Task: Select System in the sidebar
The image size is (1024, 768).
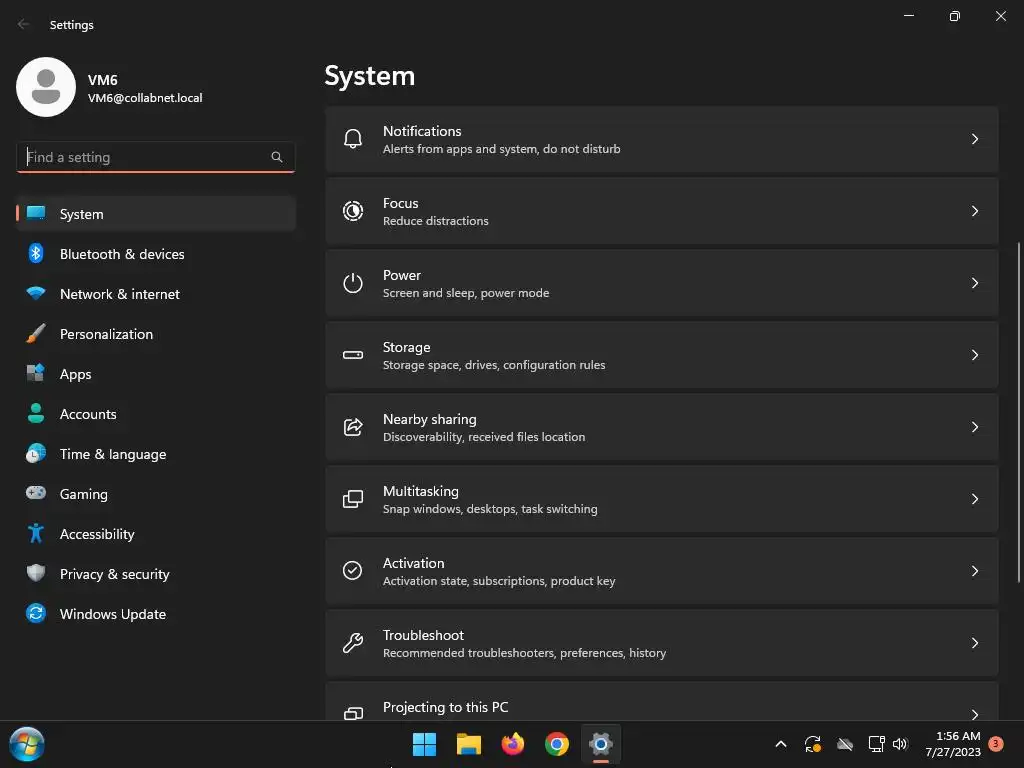Action: click(x=156, y=214)
